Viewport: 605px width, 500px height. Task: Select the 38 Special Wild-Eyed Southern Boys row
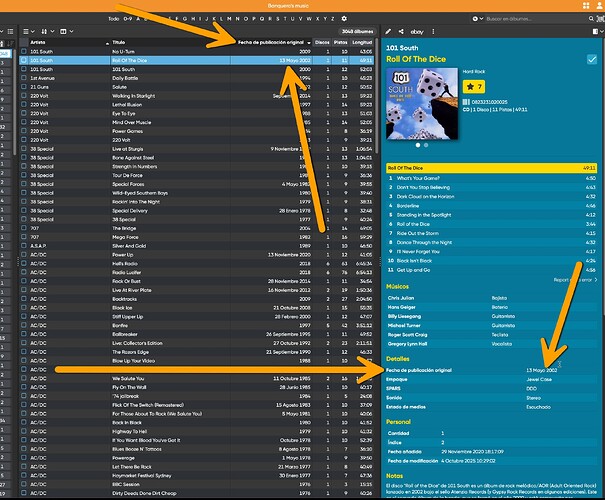point(196,193)
